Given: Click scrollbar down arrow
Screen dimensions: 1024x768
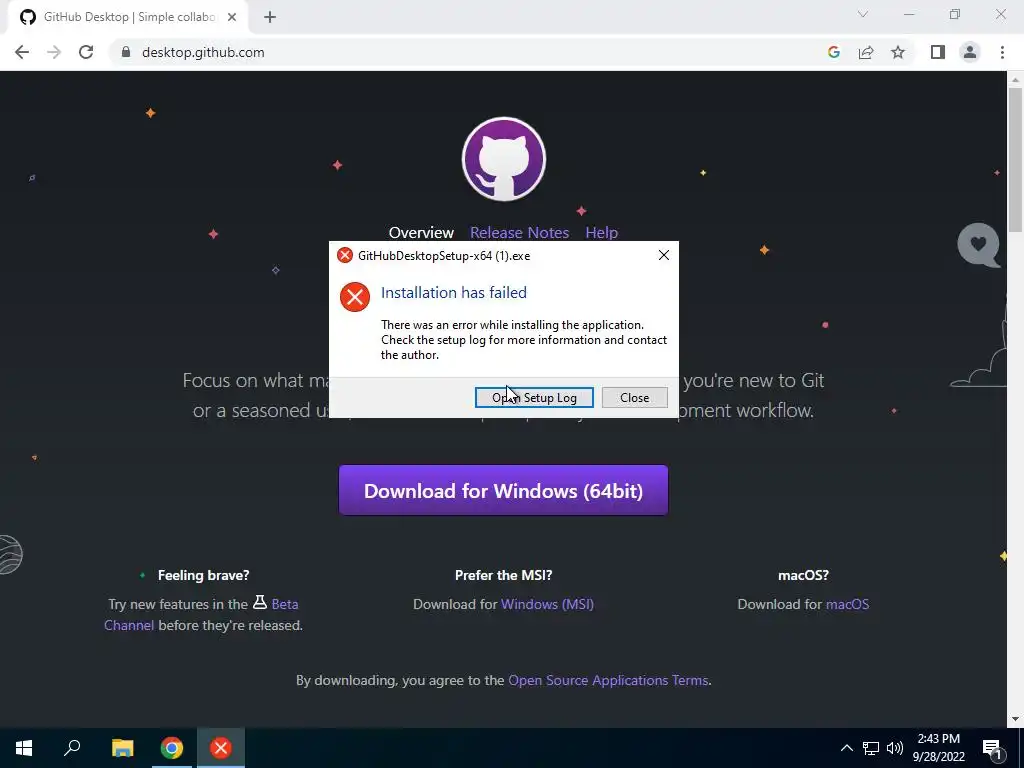Looking at the screenshot, I should (1015, 719).
